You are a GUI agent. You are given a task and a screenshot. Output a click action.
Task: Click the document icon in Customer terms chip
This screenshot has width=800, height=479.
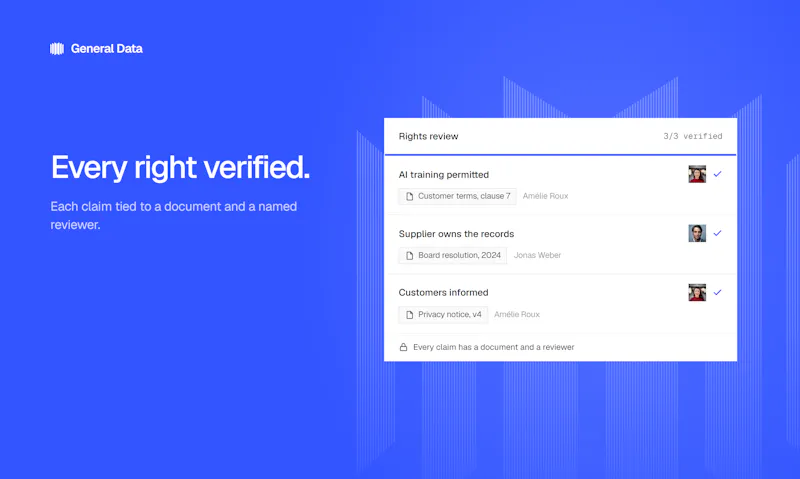[410, 196]
